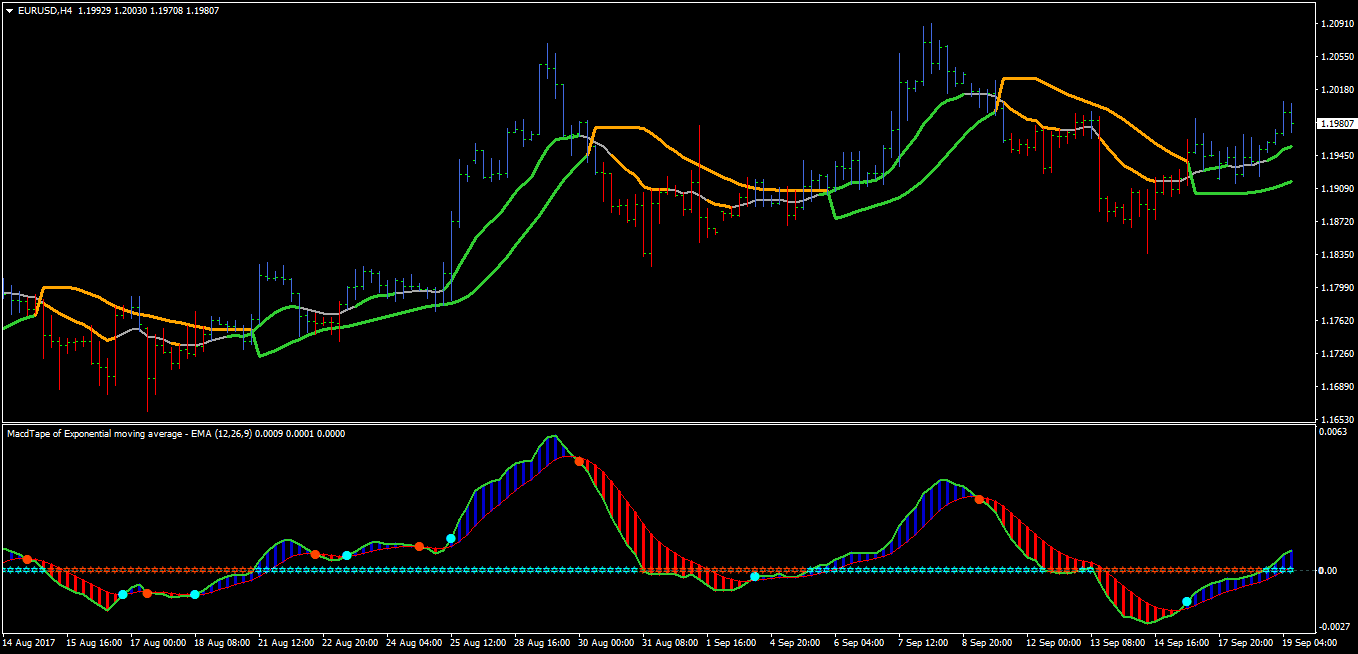This screenshot has height=654, width=1358.
Task: Click the cyan dot near 1 Sep 16:00
Action: (x=755, y=577)
